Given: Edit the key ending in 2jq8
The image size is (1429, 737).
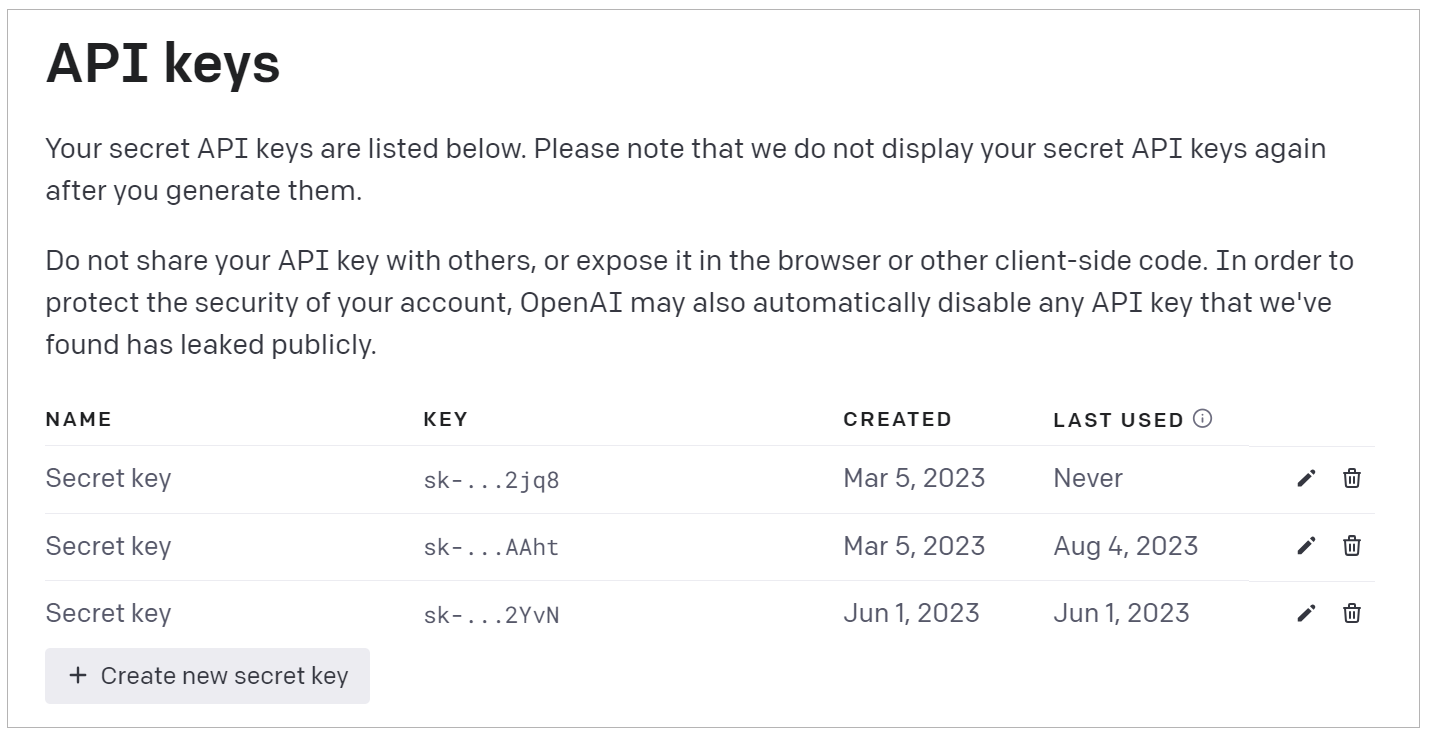Looking at the screenshot, I should coord(1305,478).
